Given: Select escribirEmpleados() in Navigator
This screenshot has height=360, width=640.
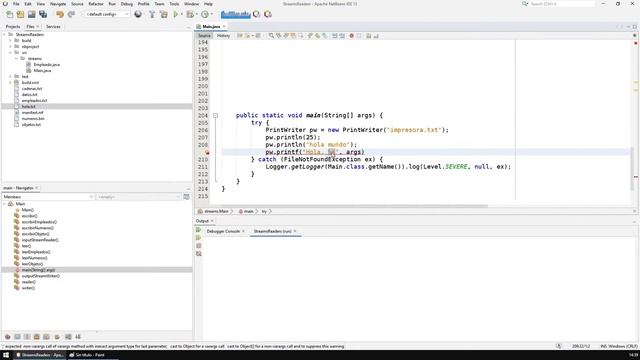Looking at the screenshot, I should point(39,222).
